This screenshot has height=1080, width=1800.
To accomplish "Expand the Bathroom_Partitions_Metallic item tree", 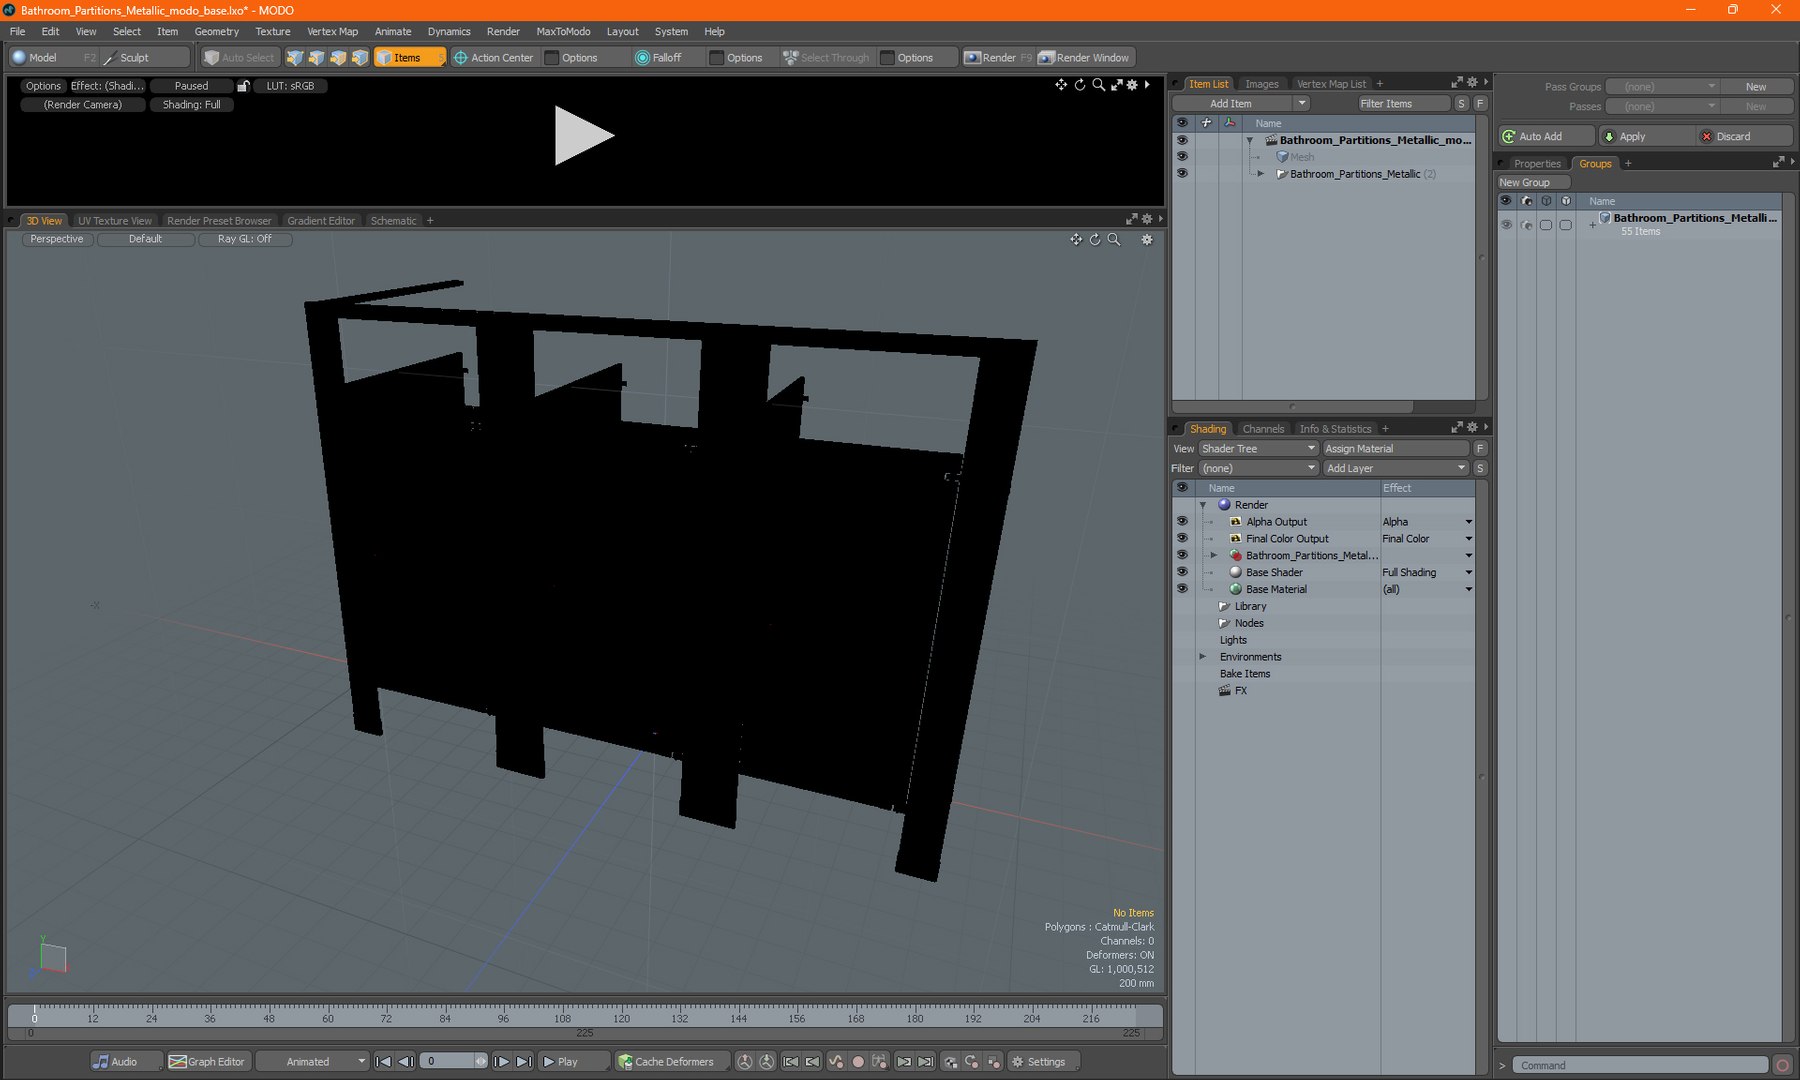I will pyautogui.click(x=1261, y=174).
